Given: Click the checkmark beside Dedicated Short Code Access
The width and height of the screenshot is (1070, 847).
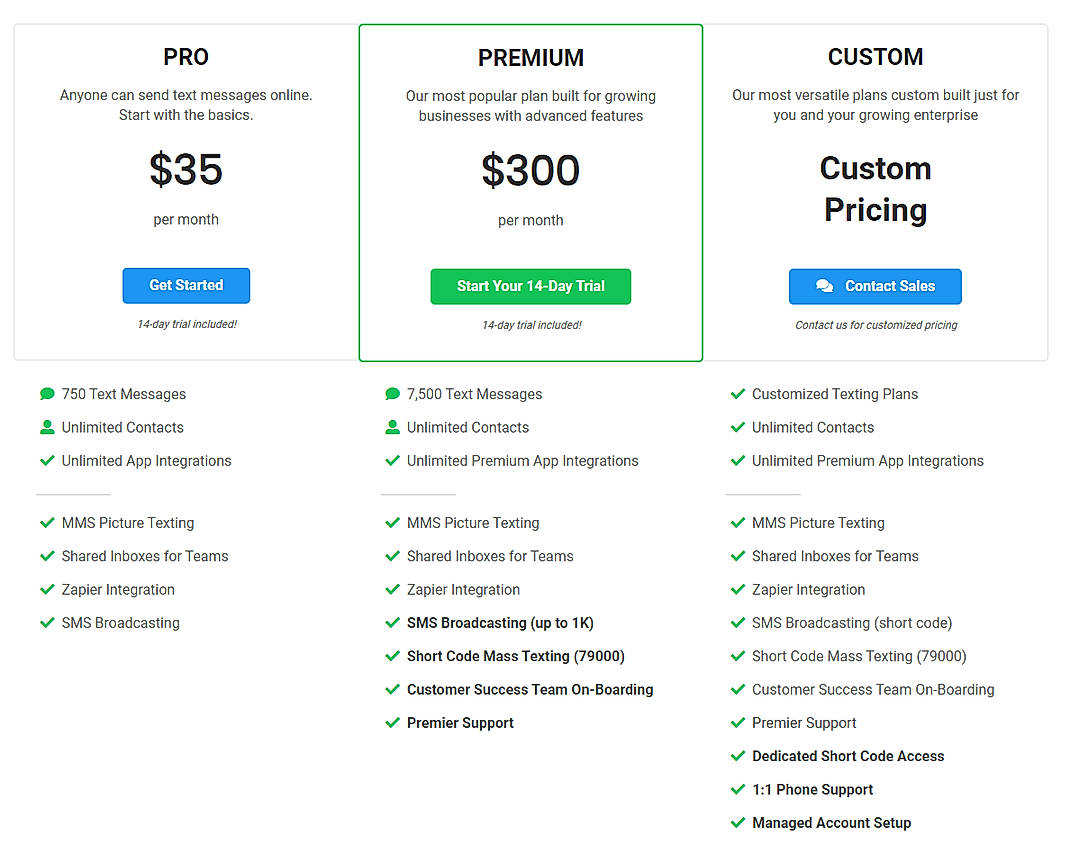Looking at the screenshot, I should [737, 756].
